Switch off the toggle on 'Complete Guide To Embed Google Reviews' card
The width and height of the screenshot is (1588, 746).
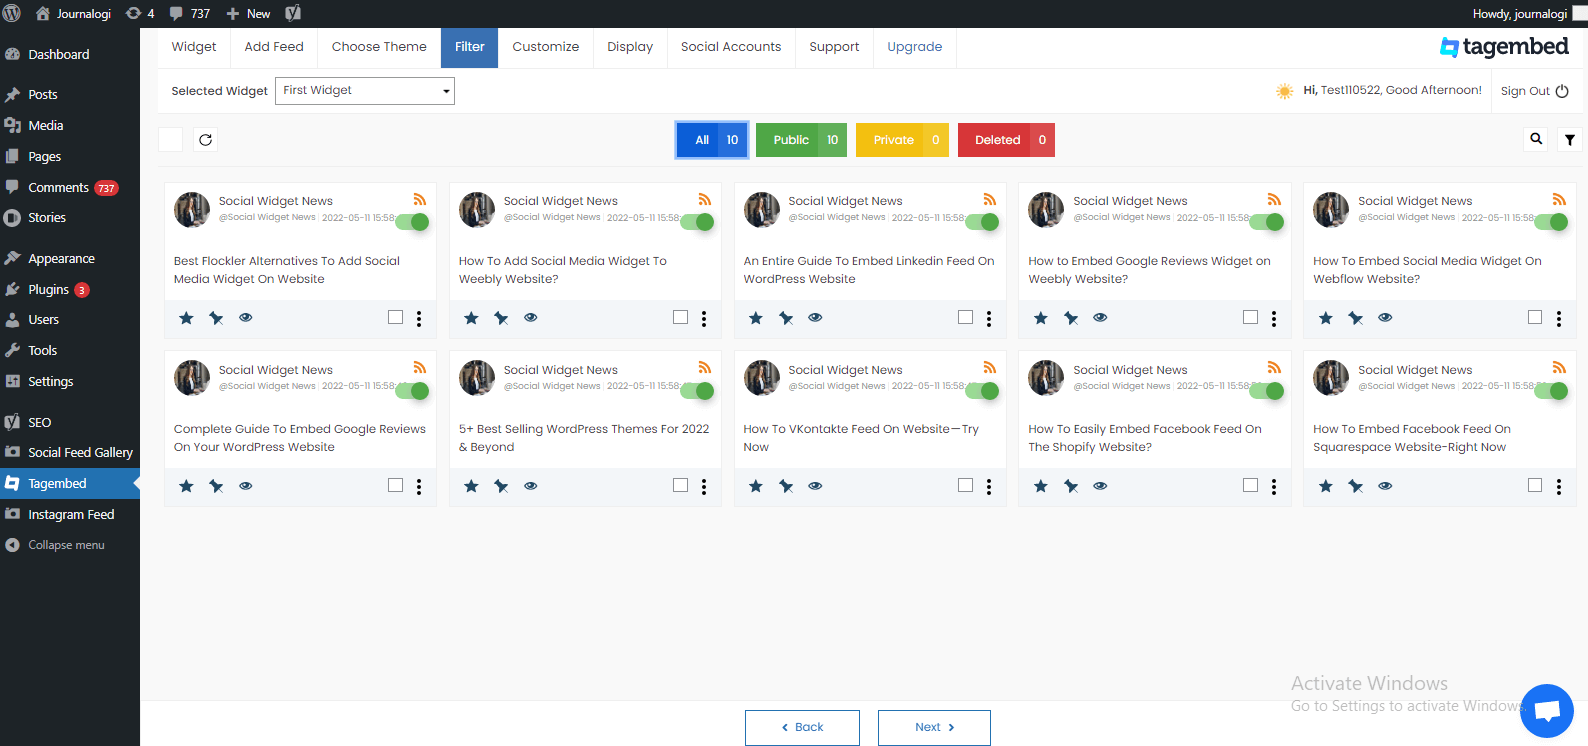411,391
